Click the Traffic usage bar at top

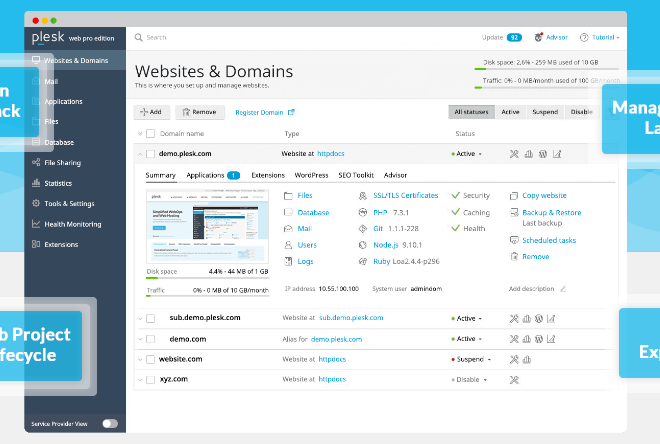point(546,88)
